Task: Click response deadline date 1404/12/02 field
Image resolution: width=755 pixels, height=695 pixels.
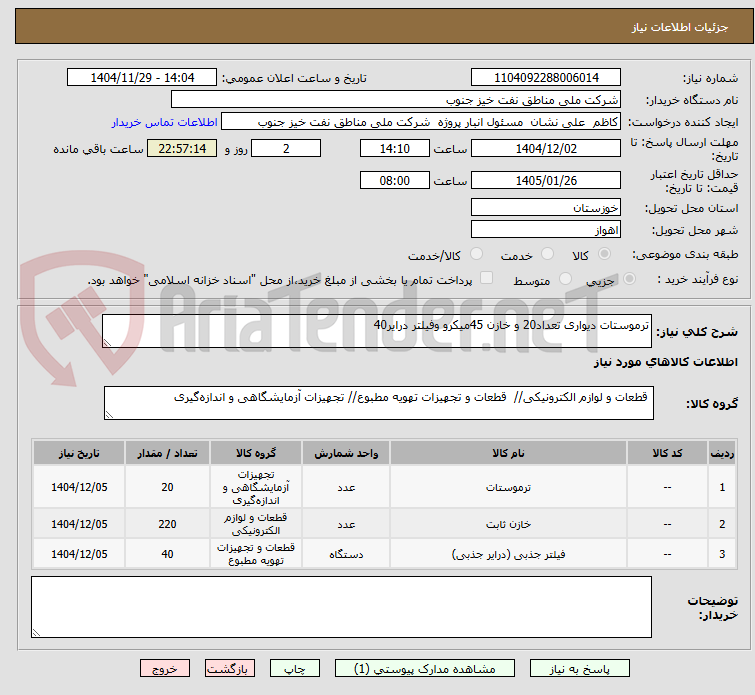Action: point(546,148)
